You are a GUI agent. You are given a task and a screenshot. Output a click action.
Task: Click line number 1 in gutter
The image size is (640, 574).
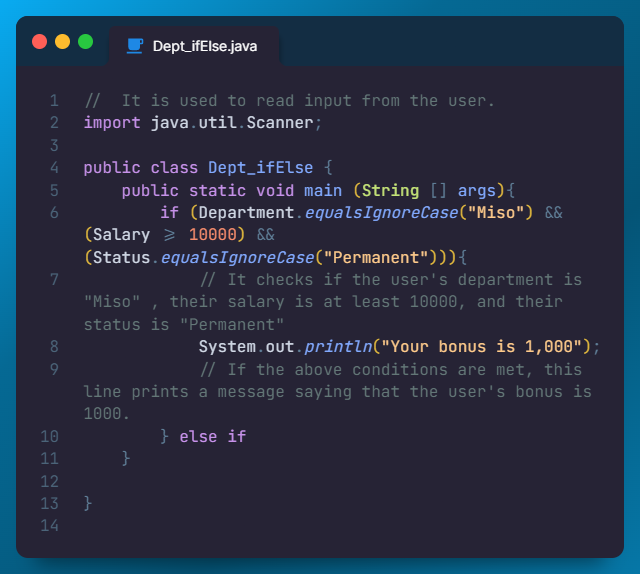(x=54, y=101)
